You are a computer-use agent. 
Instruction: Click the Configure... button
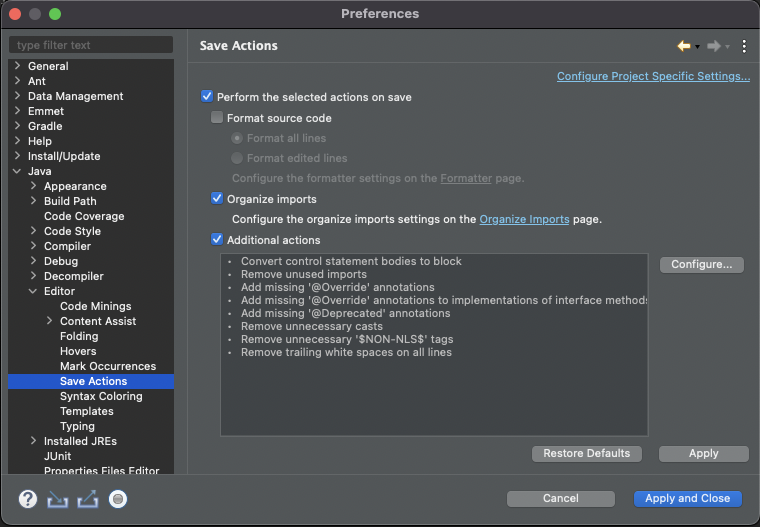click(701, 265)
